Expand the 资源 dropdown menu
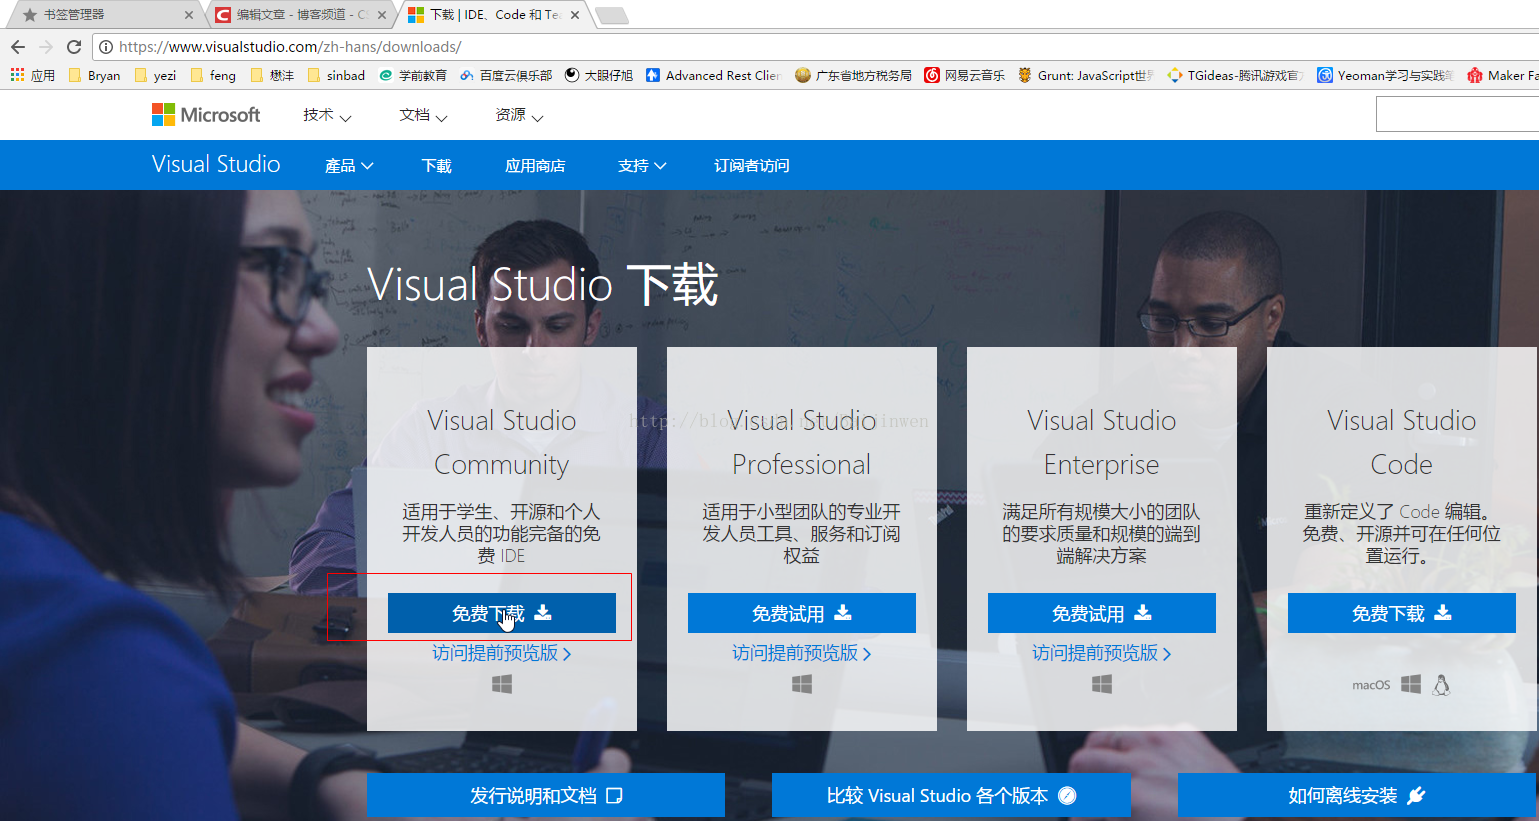 click(519, 115)
